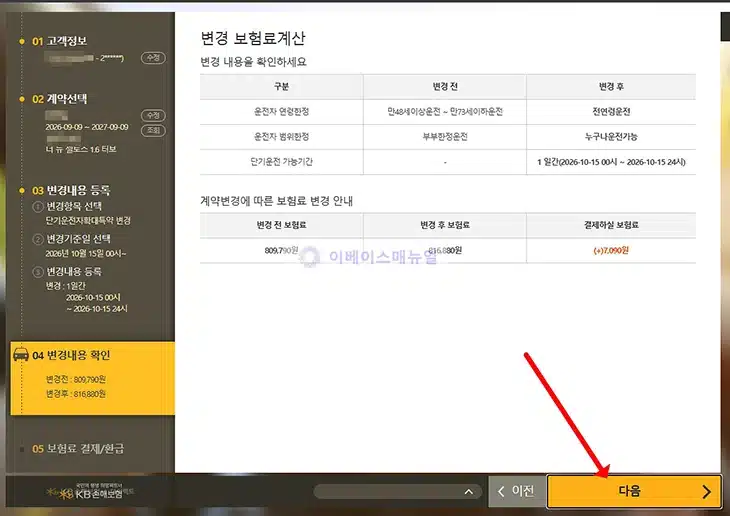Click the 변경 후 column header
The image size is (730, 516).
pos(611,87)
